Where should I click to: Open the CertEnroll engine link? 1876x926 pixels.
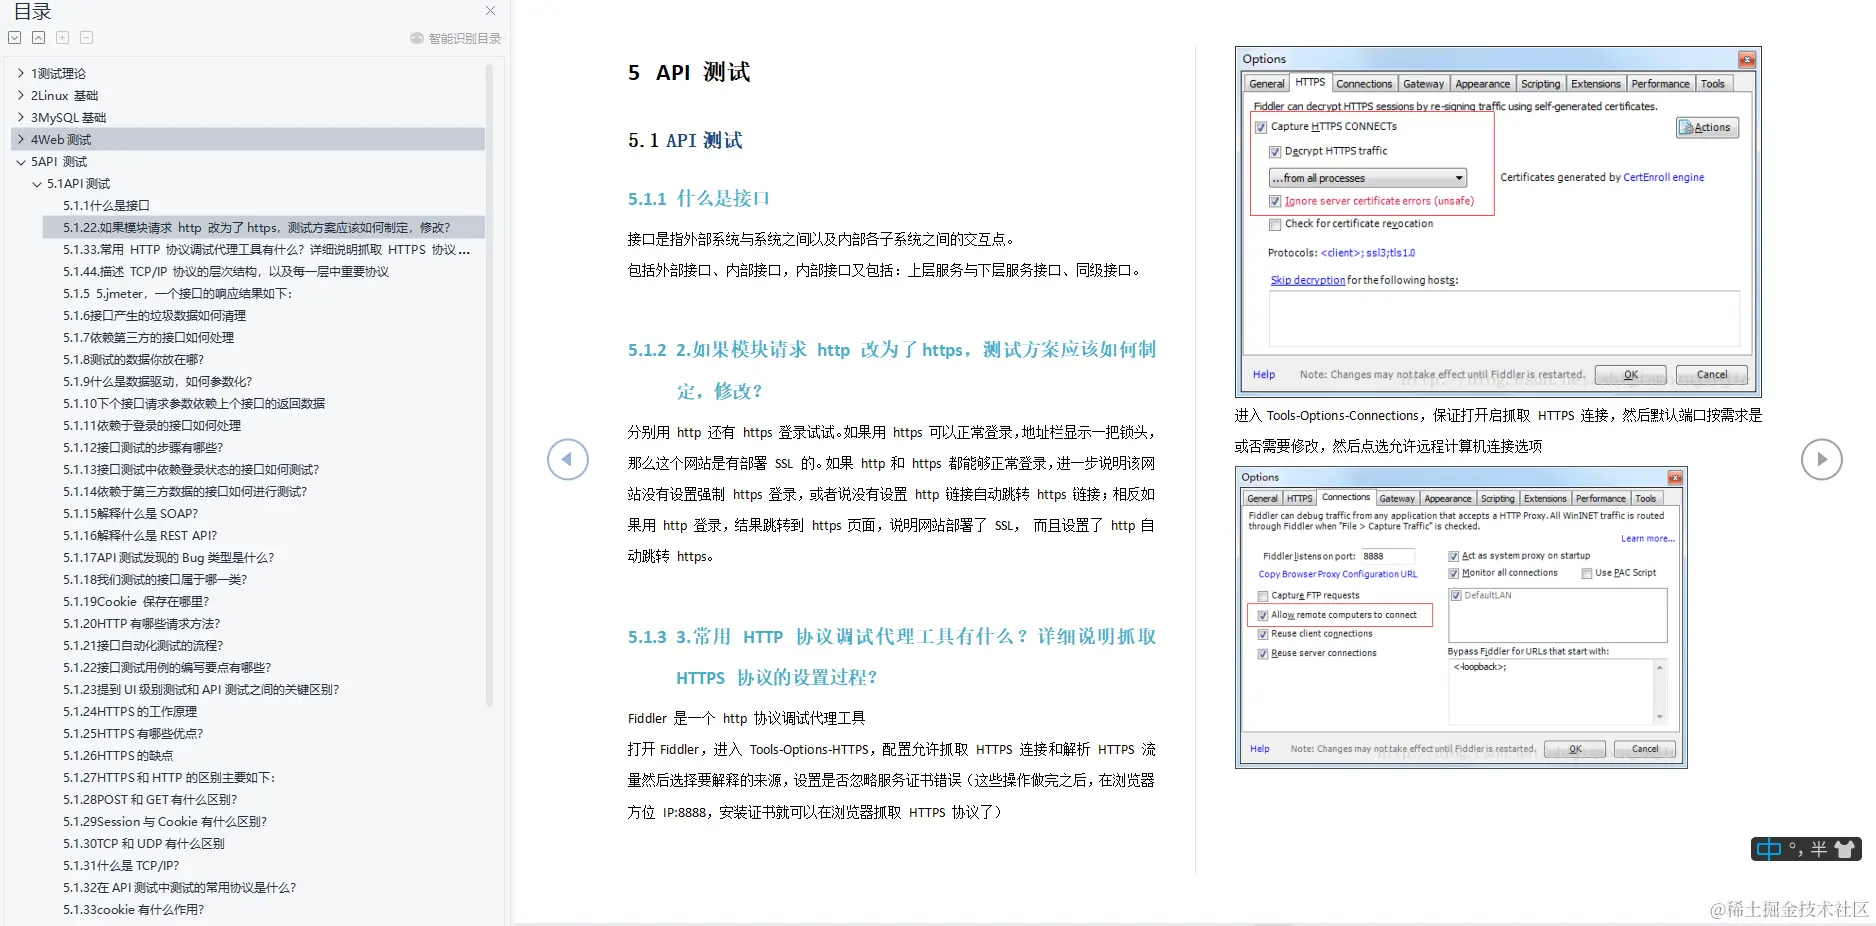click(1663, 177)
